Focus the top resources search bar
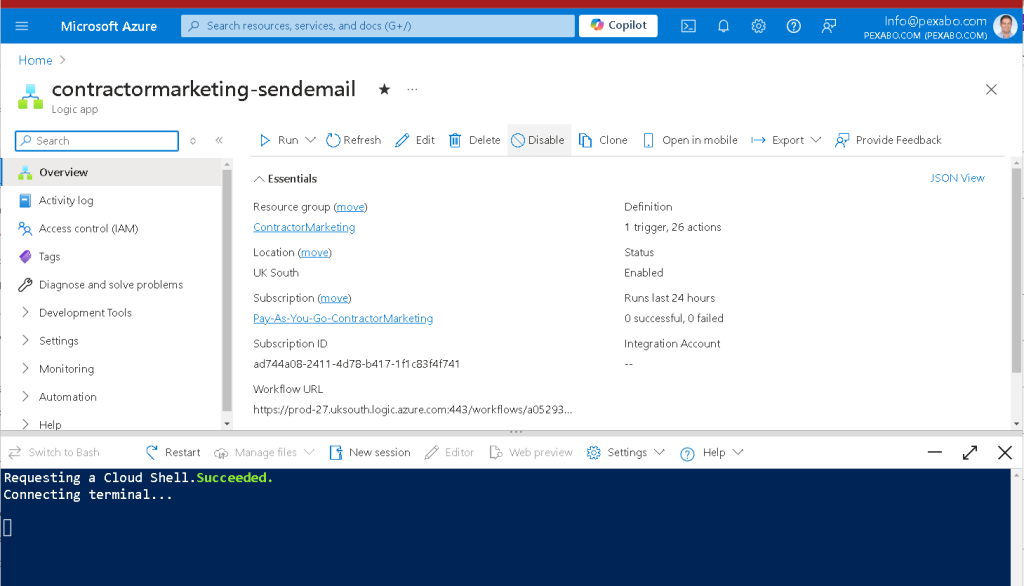 (x=377, y=25)
